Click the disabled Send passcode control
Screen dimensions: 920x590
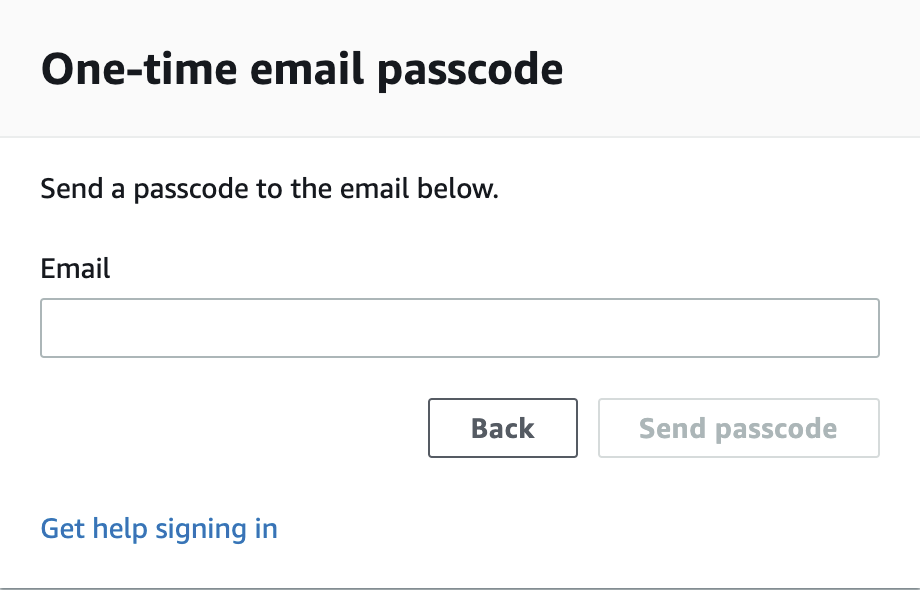click(739, 428)
